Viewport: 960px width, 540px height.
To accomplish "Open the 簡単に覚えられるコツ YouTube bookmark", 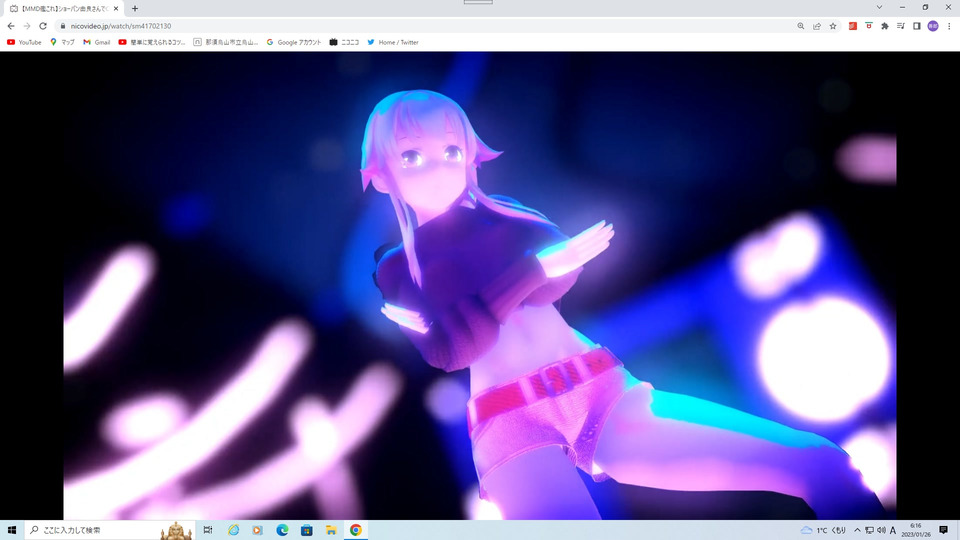I will pyautogui.click(x=152, y=42).
